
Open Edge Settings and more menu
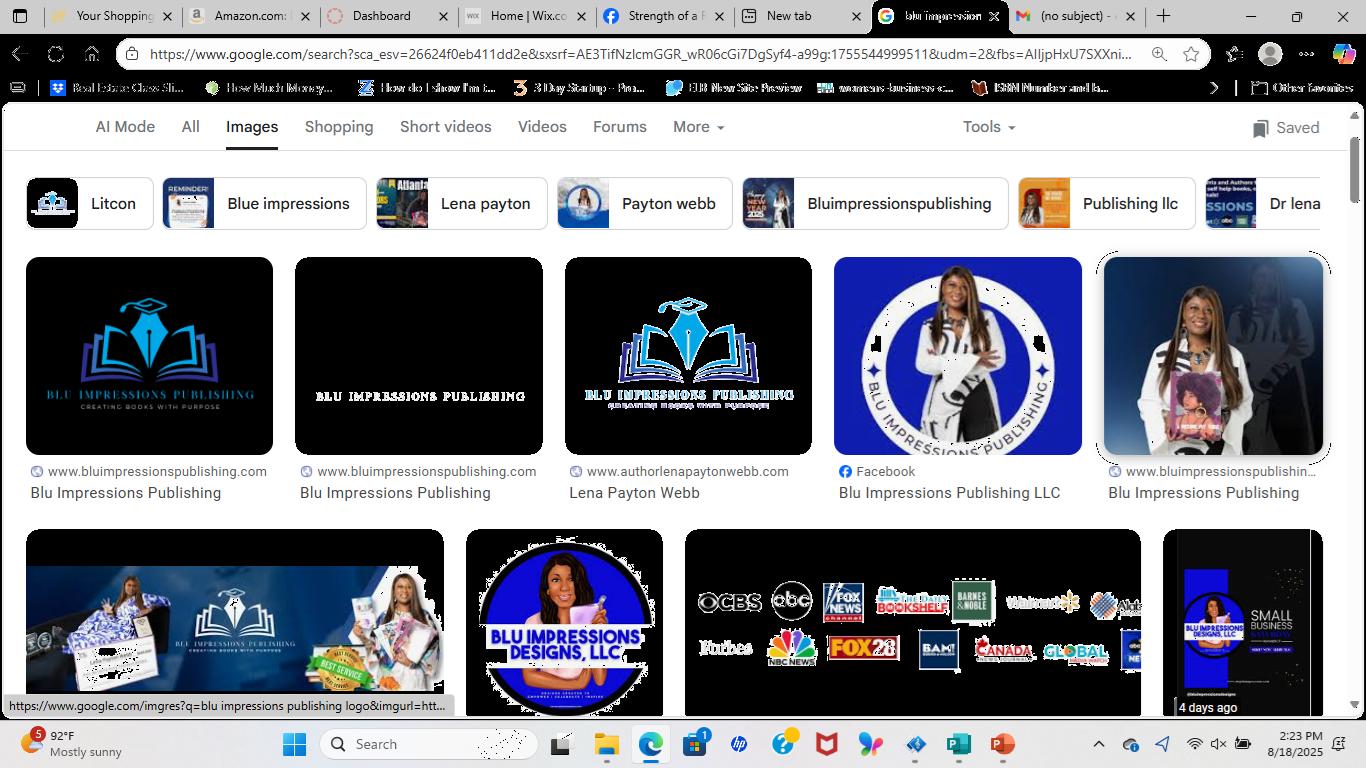pyautogui.click(x=1307, y=54)
